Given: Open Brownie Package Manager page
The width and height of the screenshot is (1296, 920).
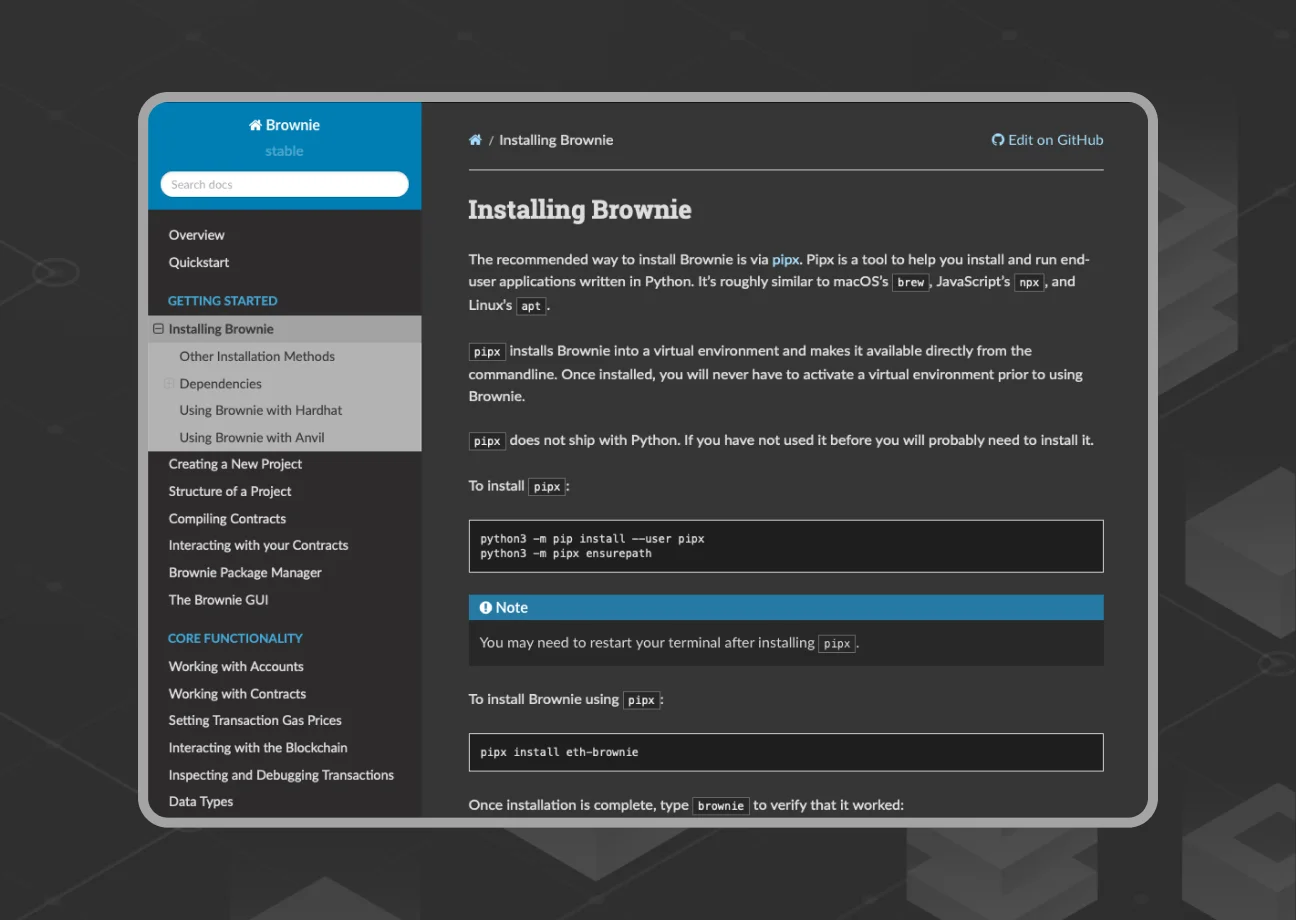Looking at the screenshot, I should pyautogui.click(x=245, y=572).
